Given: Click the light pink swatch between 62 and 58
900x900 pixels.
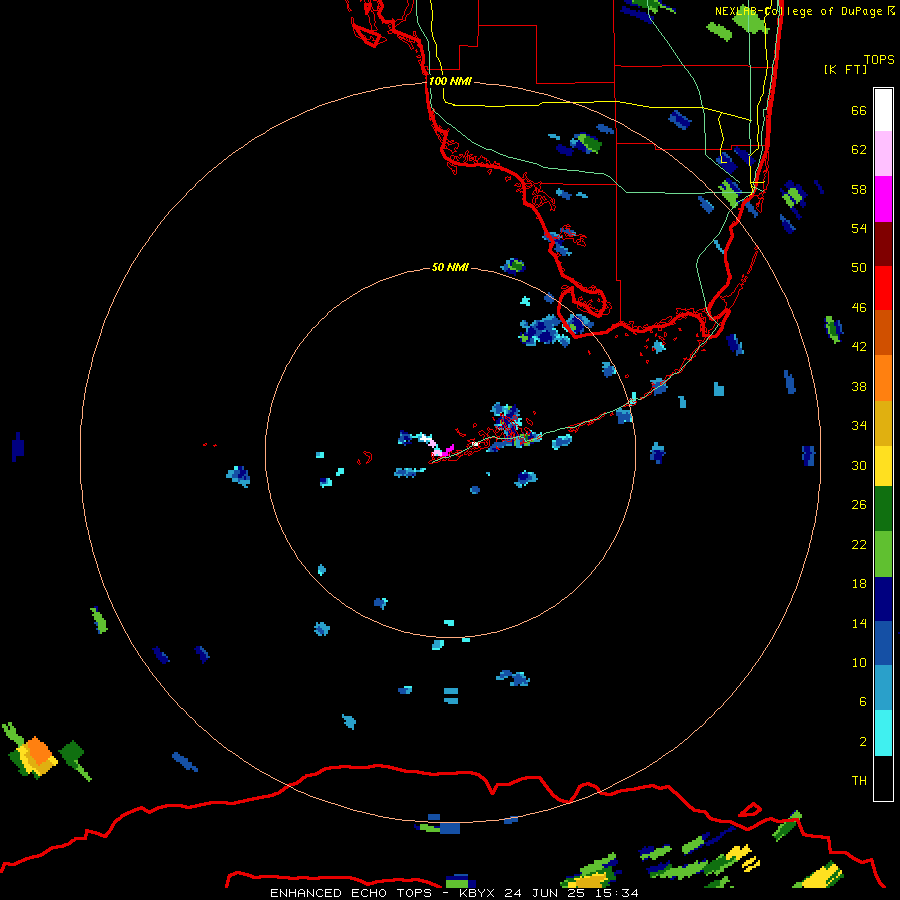Looking at the screenshot, I should [883, 154].
